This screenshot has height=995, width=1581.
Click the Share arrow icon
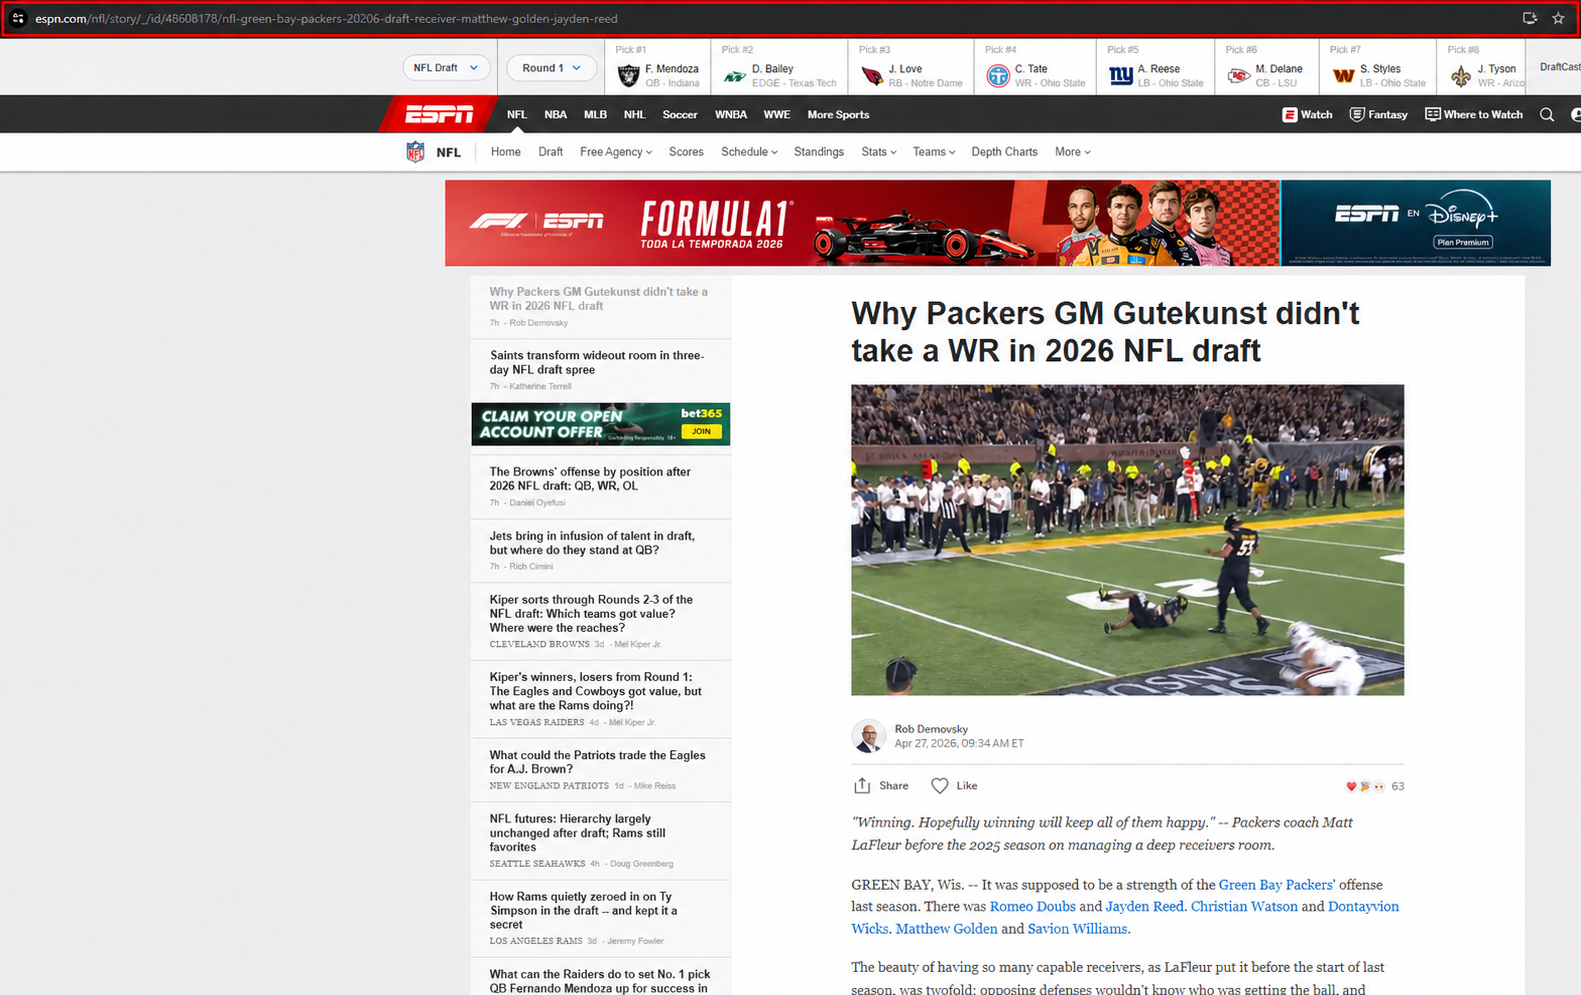click(862, 786)
